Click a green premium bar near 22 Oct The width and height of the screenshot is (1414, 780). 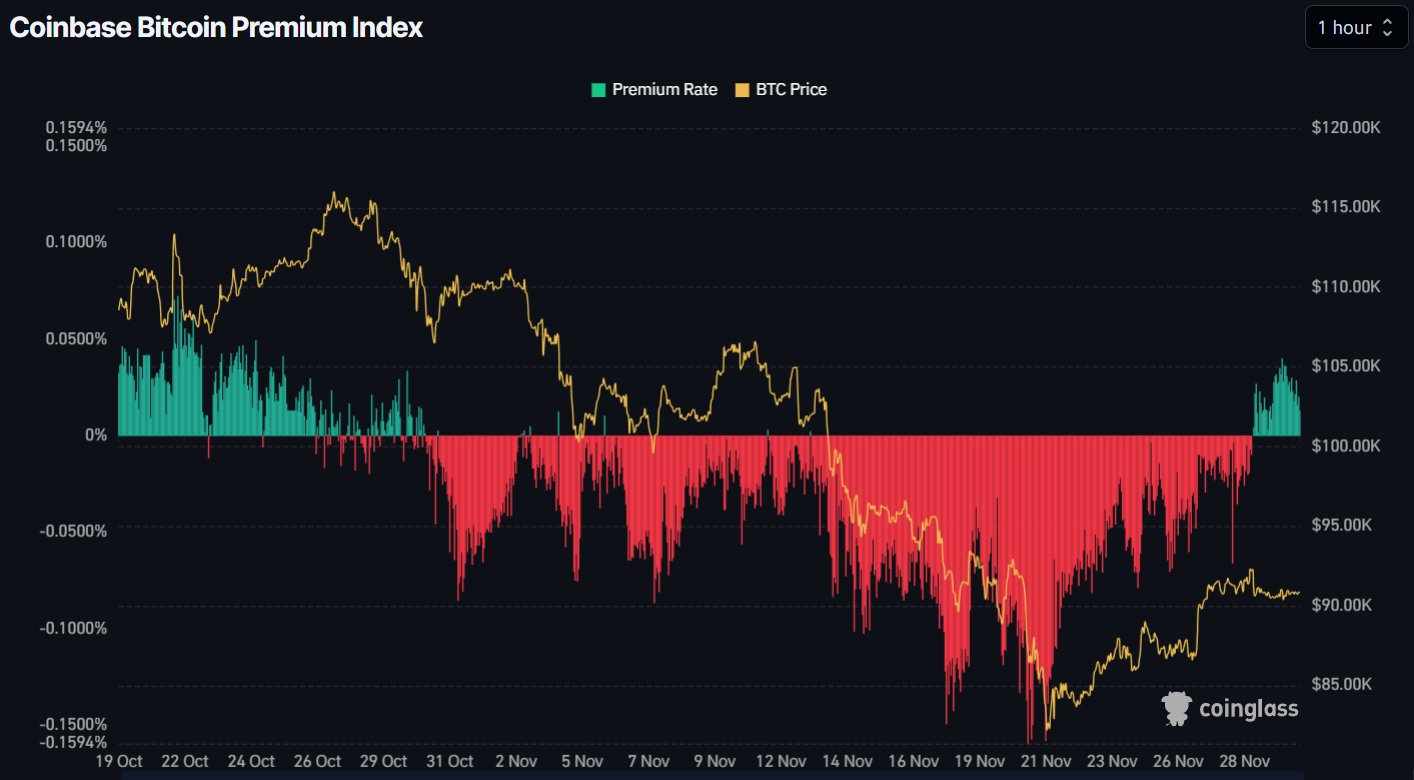(x=185, y=390)
